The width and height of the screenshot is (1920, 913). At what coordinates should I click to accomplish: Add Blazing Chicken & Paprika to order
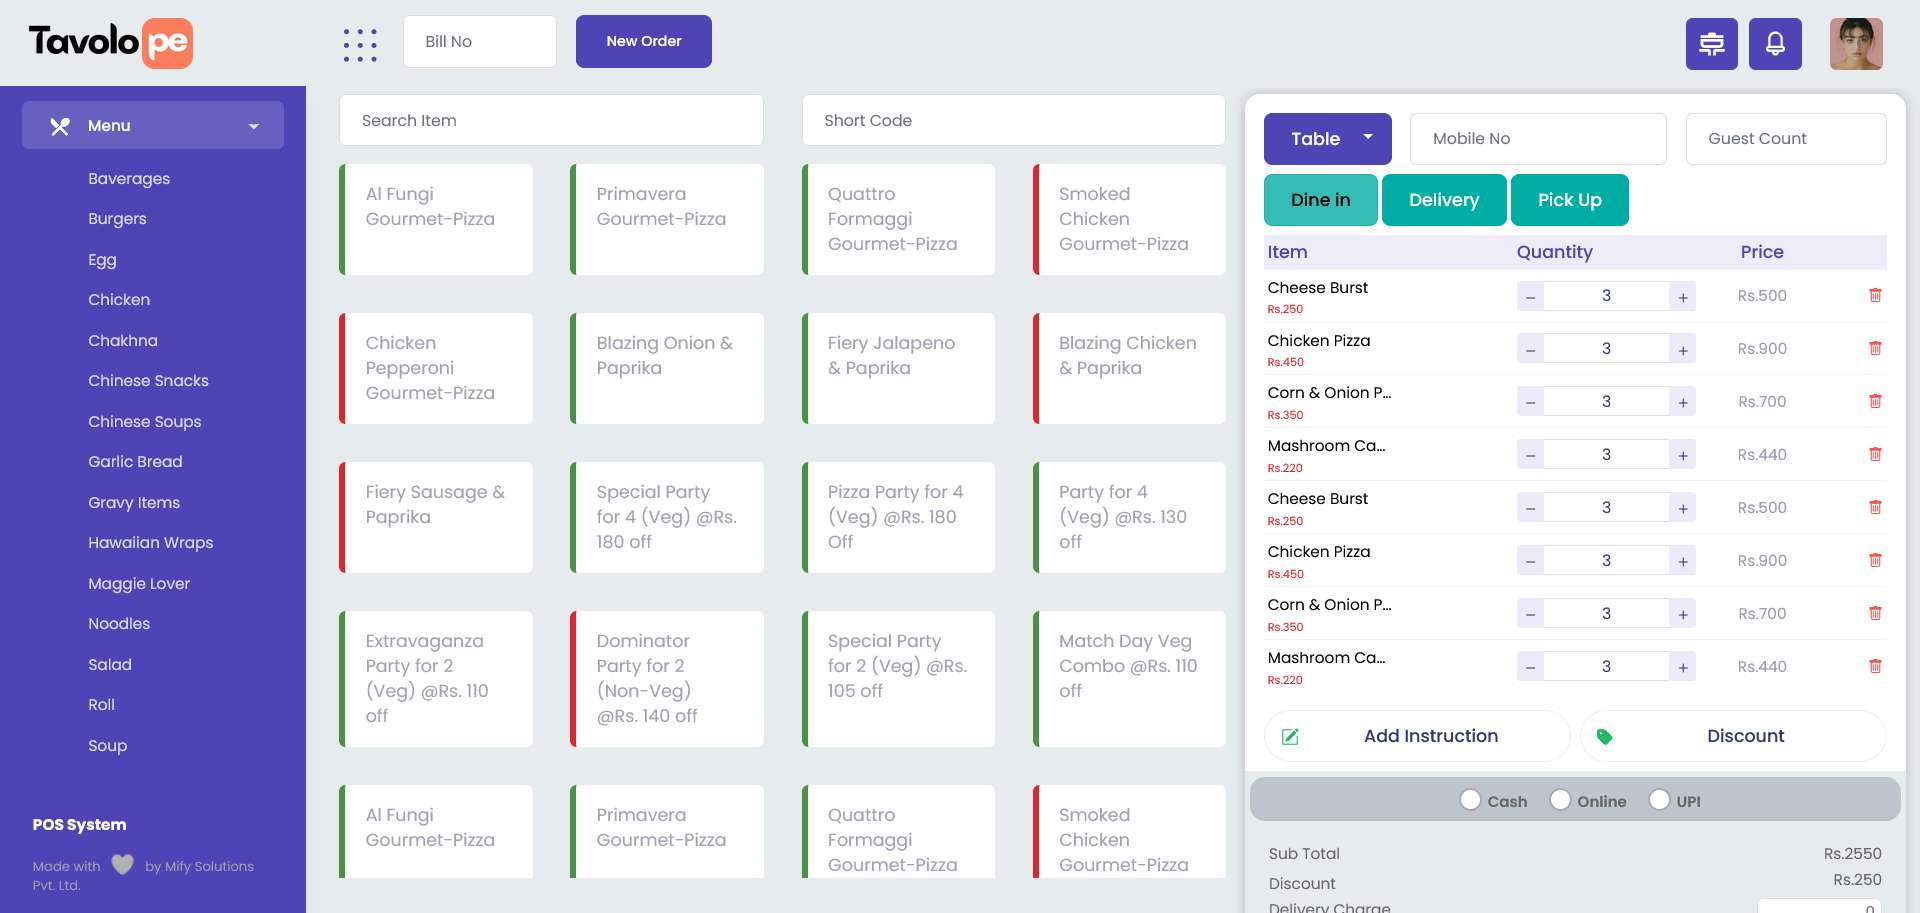[1129, 368]
